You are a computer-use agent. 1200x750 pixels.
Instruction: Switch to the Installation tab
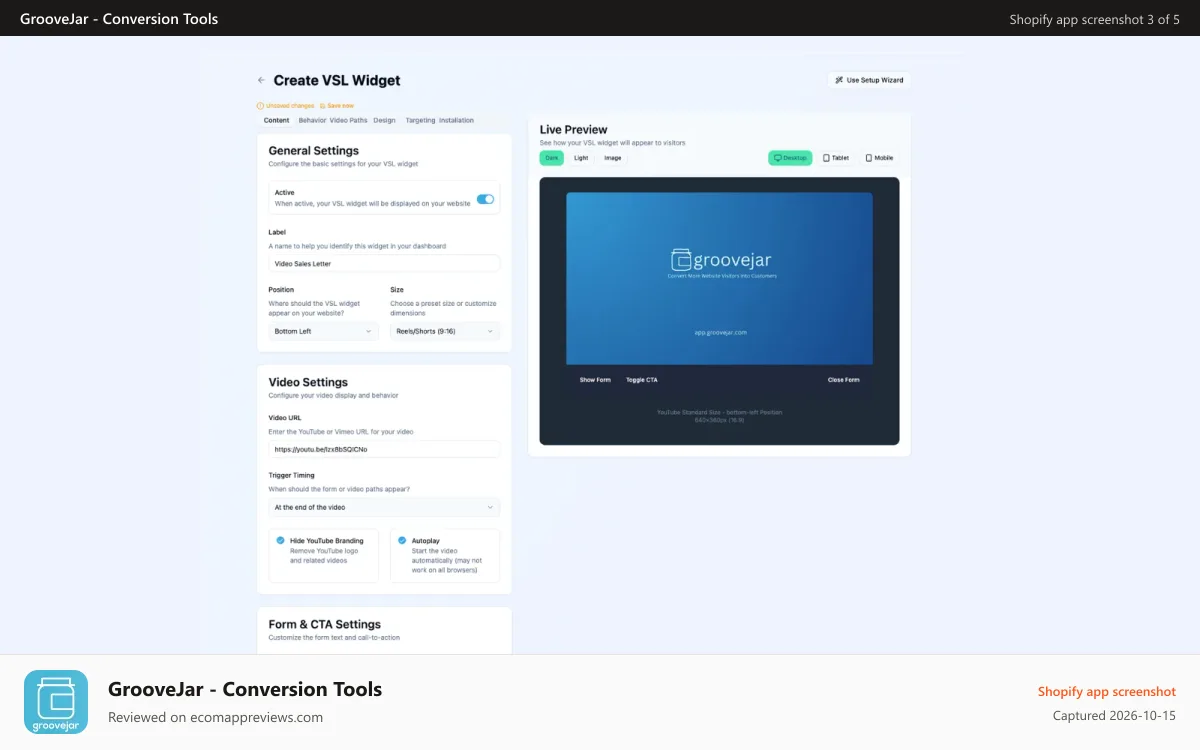[x=456, y=120]
